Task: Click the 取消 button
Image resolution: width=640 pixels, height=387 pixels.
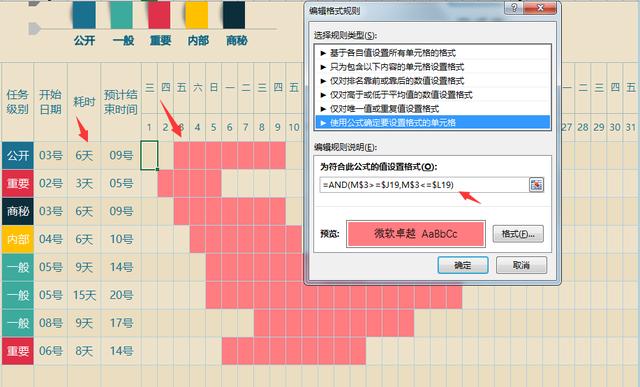Action: click(521, 265)
